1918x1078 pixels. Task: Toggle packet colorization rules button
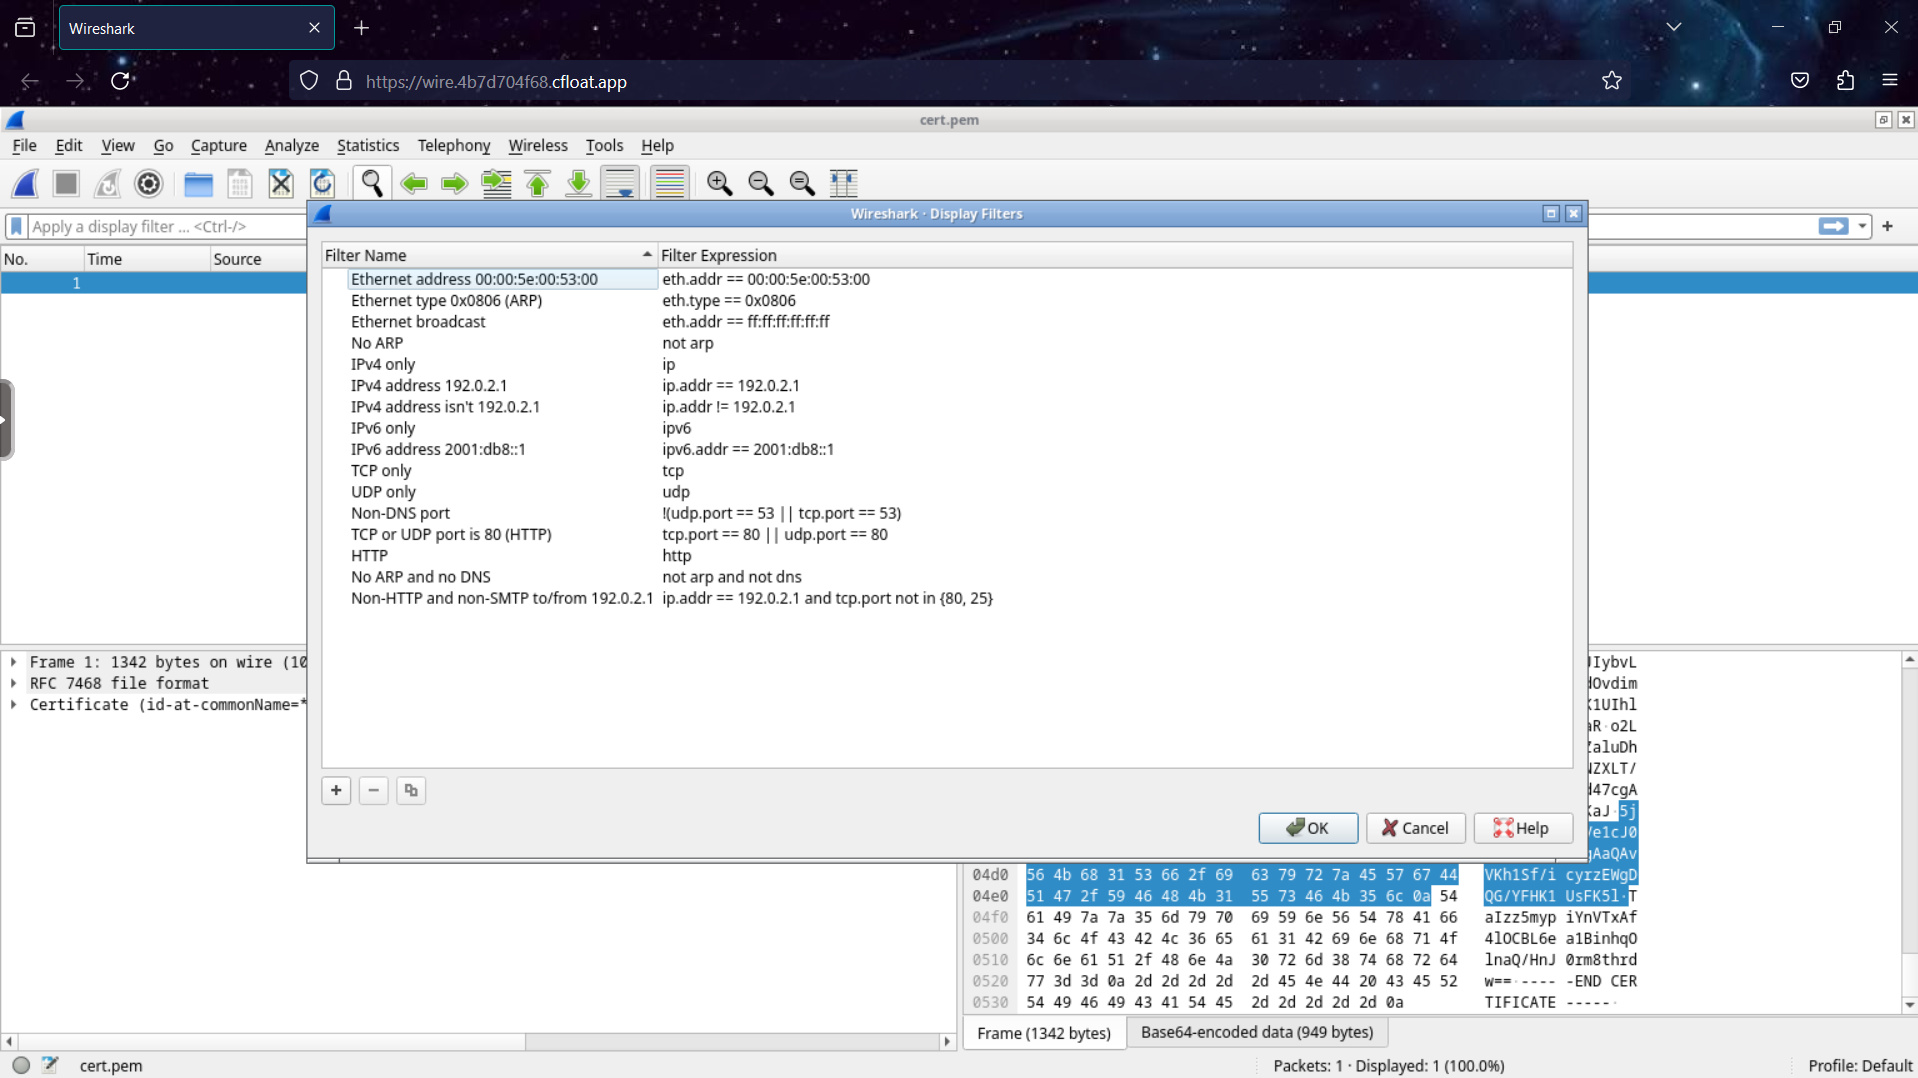[x=669, y=183]
